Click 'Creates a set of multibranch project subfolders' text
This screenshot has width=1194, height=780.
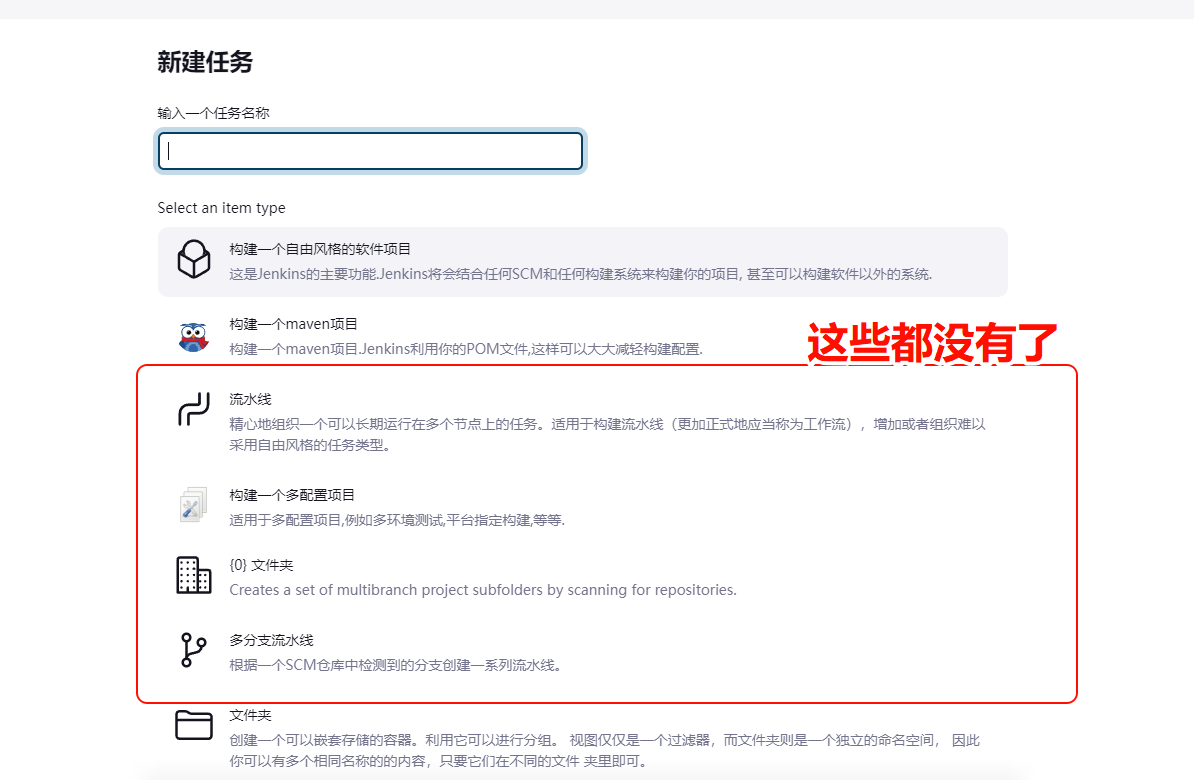483,590
